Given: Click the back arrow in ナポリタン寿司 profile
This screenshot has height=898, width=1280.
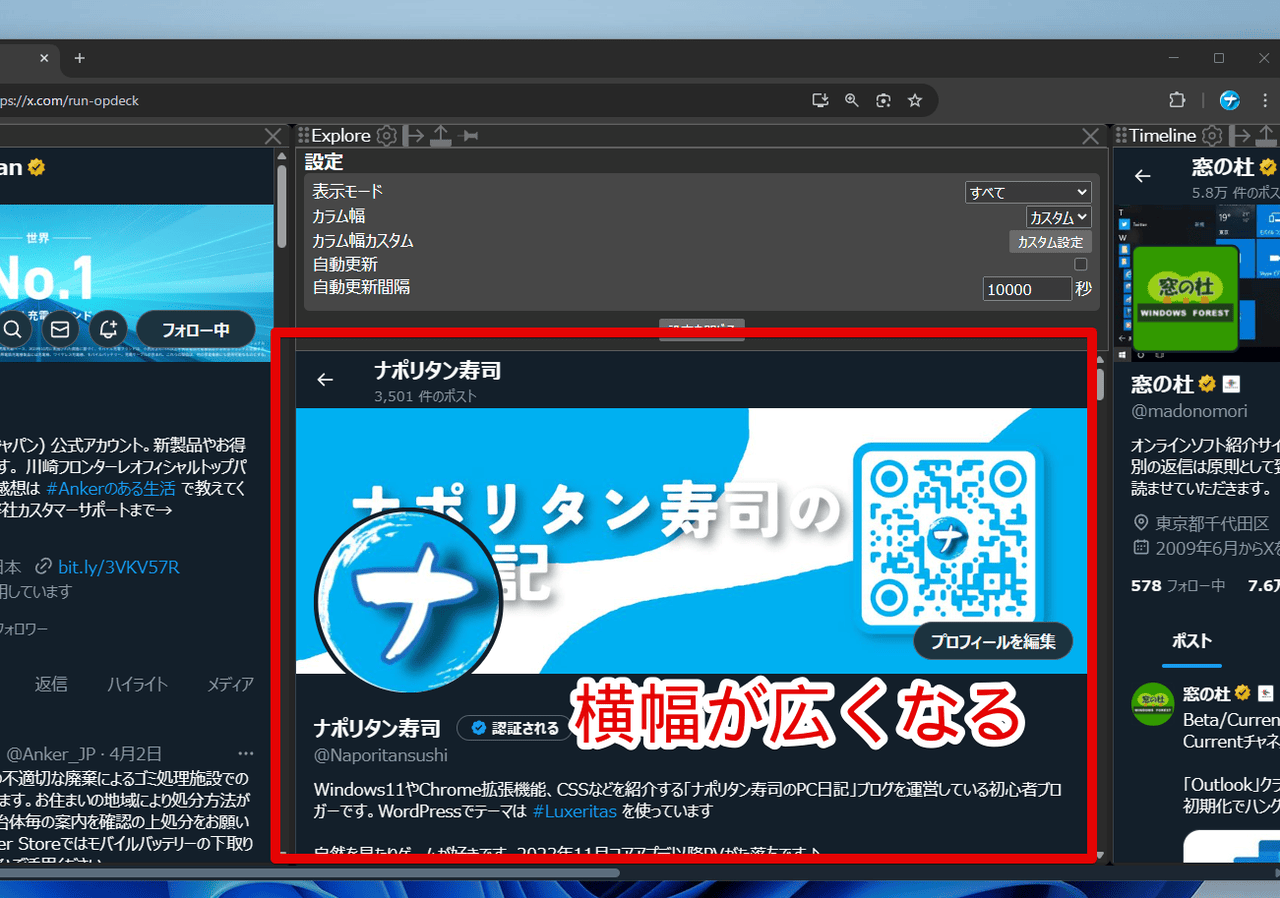Looking at the screenshot, I should coord(325,380).
